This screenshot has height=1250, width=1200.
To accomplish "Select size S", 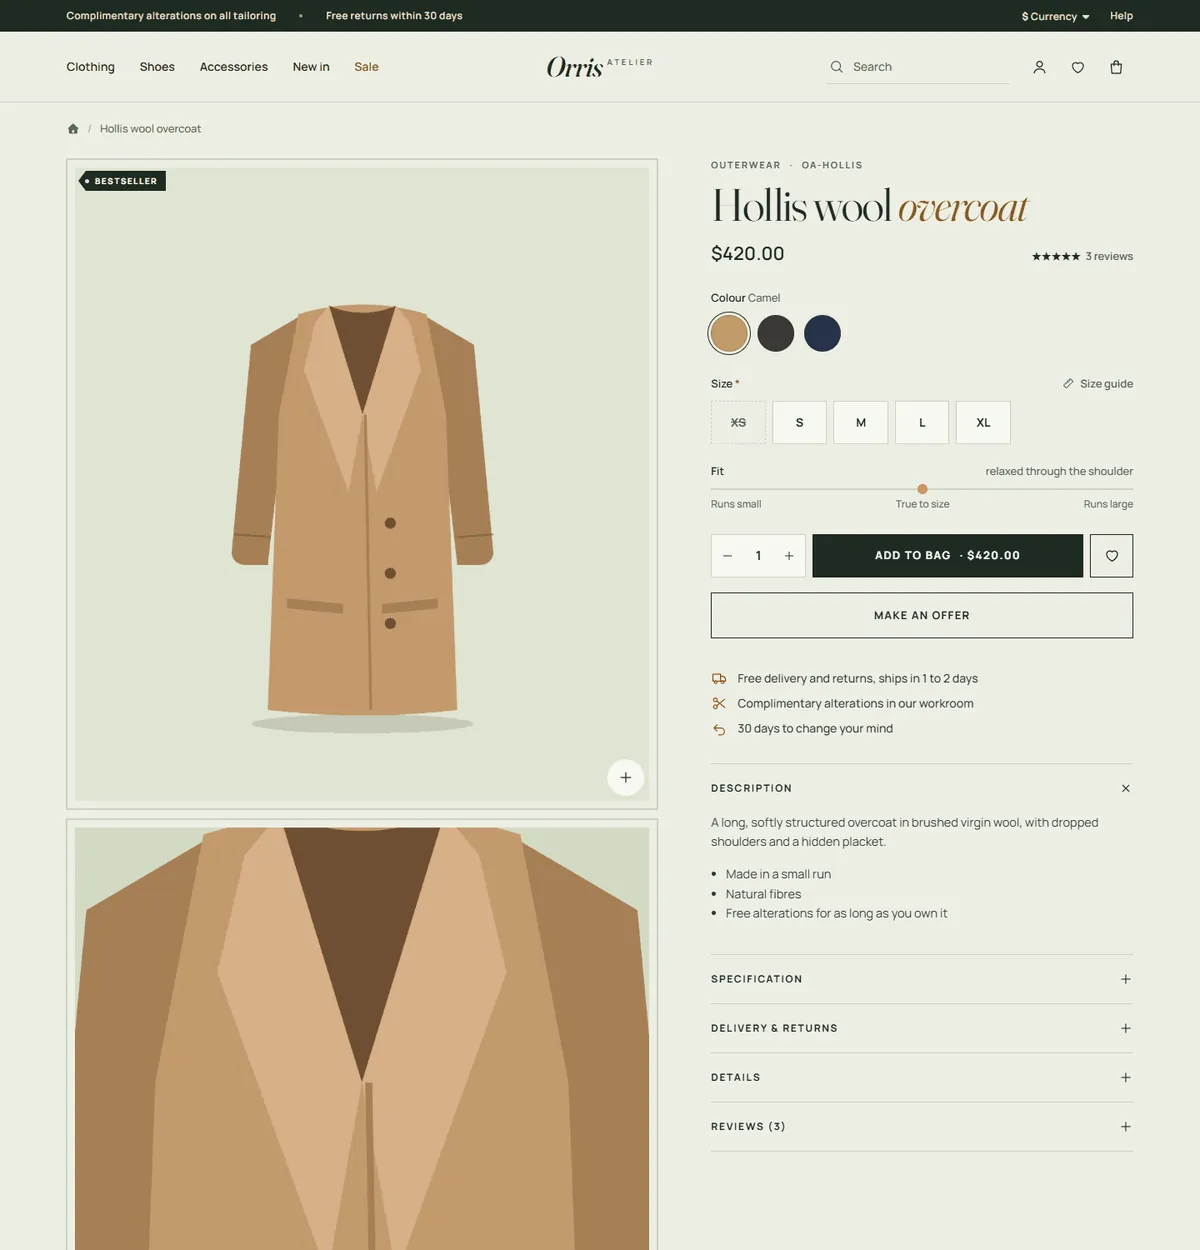I will pos(799,422).
